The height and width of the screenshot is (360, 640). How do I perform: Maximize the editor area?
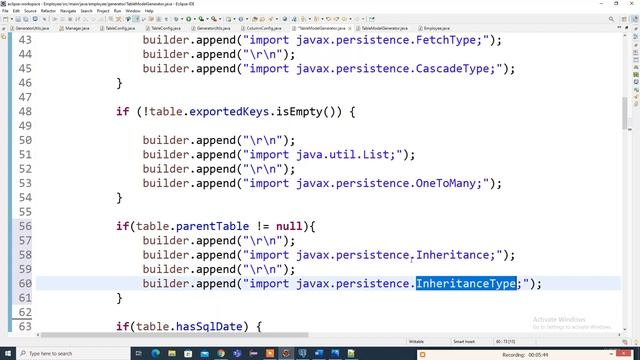point(627,27)
